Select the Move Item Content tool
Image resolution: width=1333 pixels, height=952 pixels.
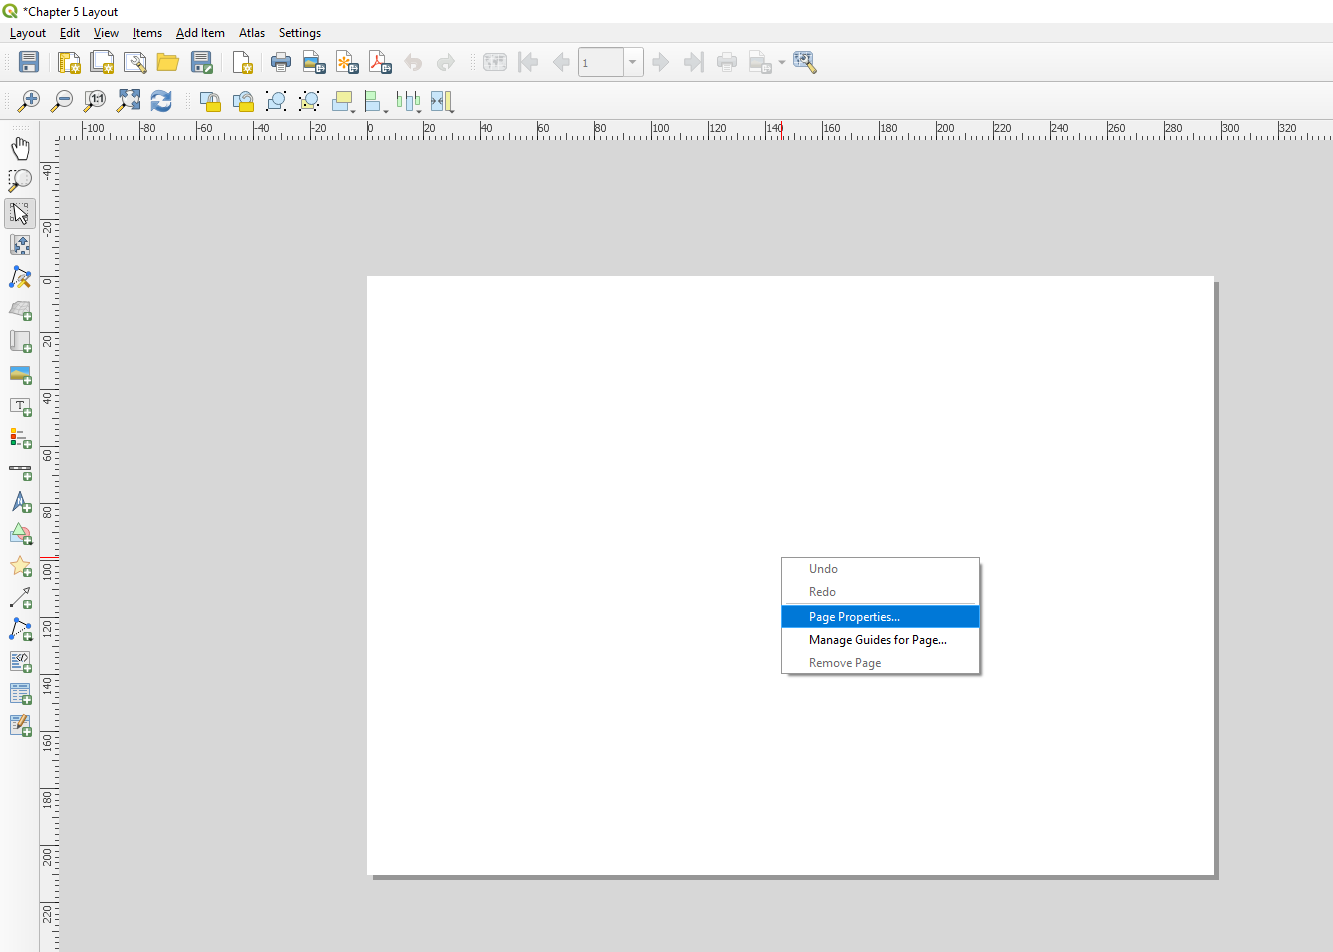[20, 244]
